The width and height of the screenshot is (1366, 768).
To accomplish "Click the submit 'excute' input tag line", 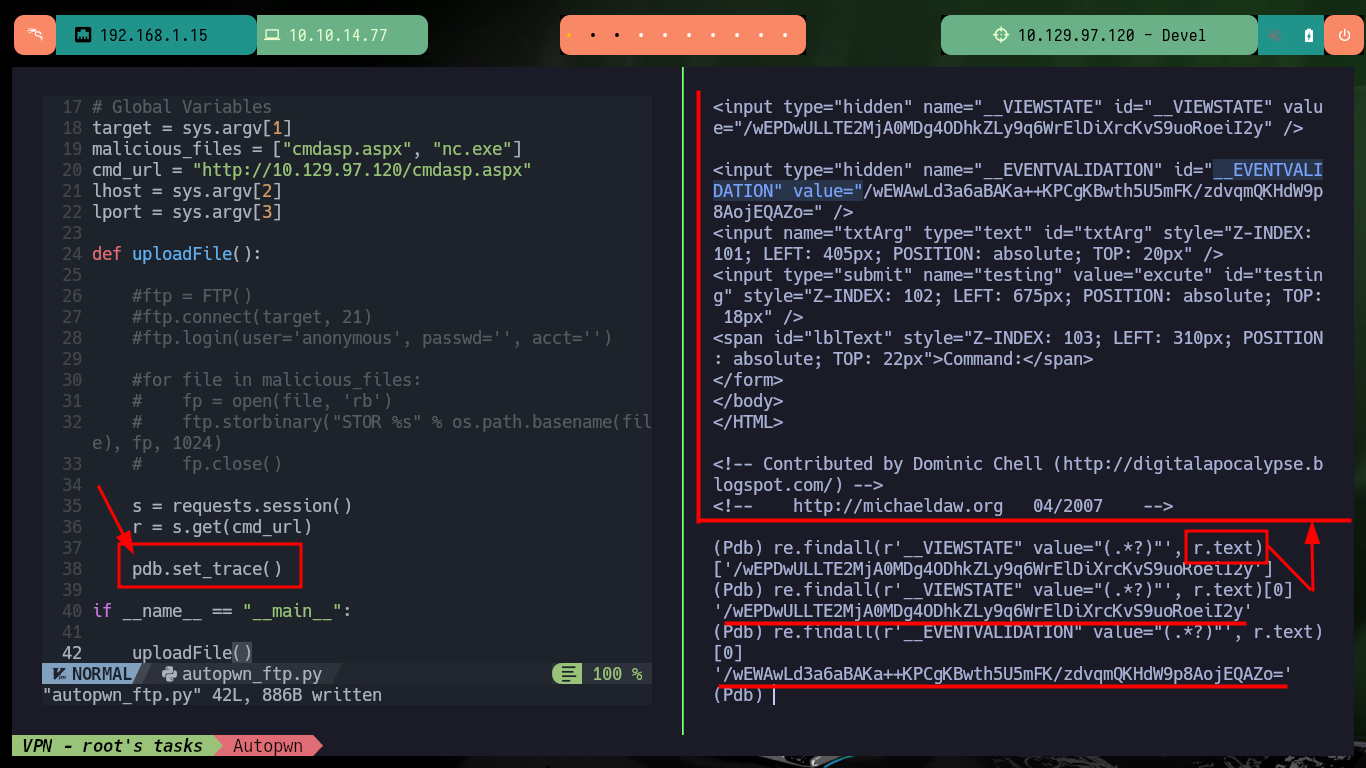I will (x=1018, y=296).
